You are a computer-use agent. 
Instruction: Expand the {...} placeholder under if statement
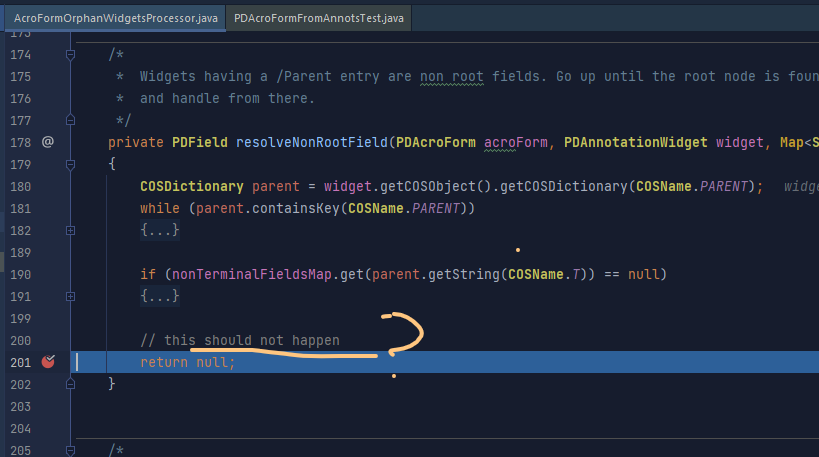pyautogui.click(x=160, y=296)
